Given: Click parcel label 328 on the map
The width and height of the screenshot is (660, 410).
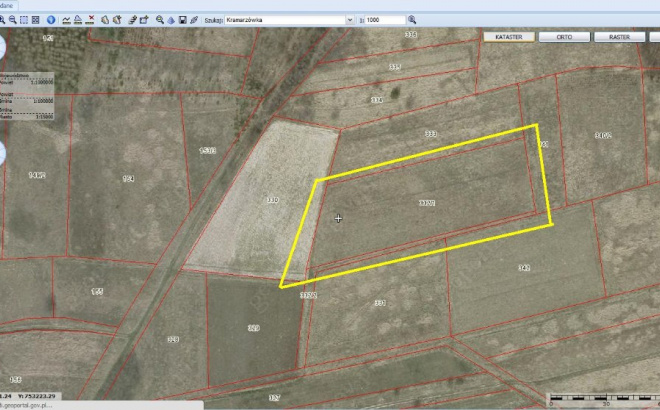Looking at the screenshot, I should click(173, 339).
